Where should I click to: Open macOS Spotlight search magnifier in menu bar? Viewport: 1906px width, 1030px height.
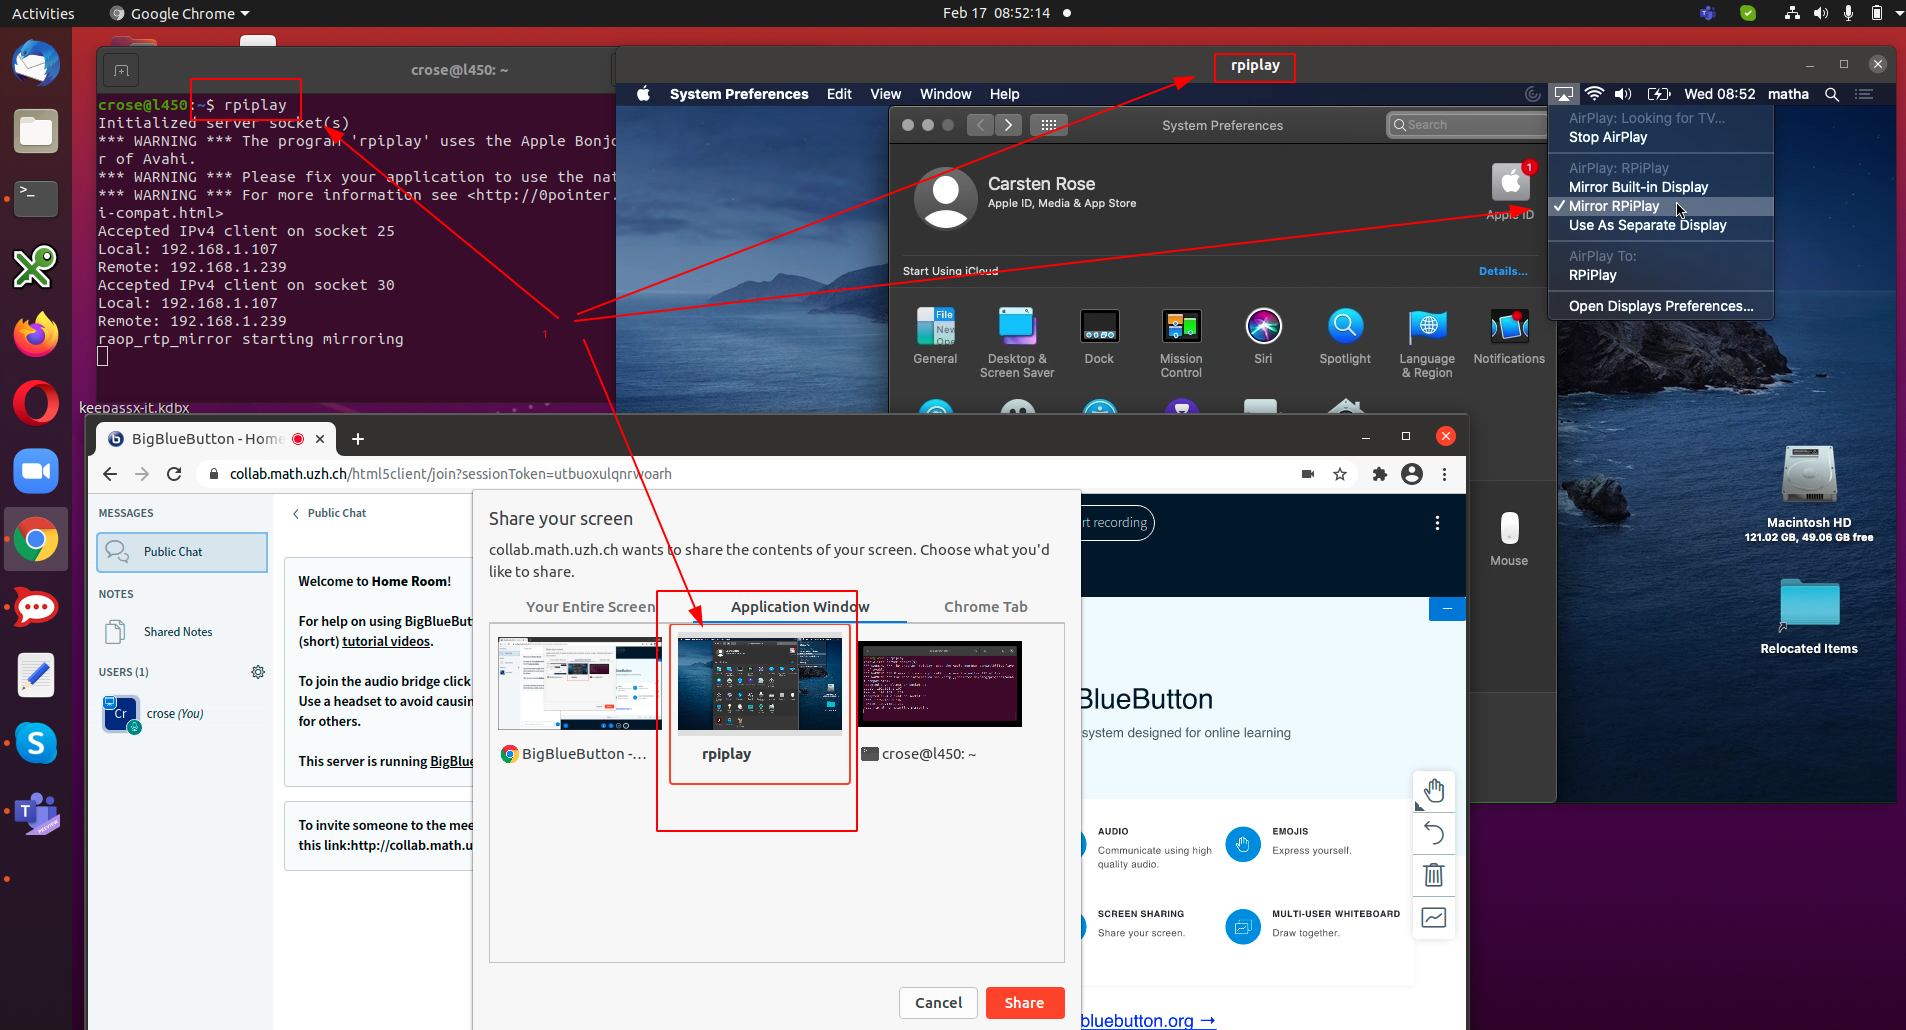tap(1832, 94)
